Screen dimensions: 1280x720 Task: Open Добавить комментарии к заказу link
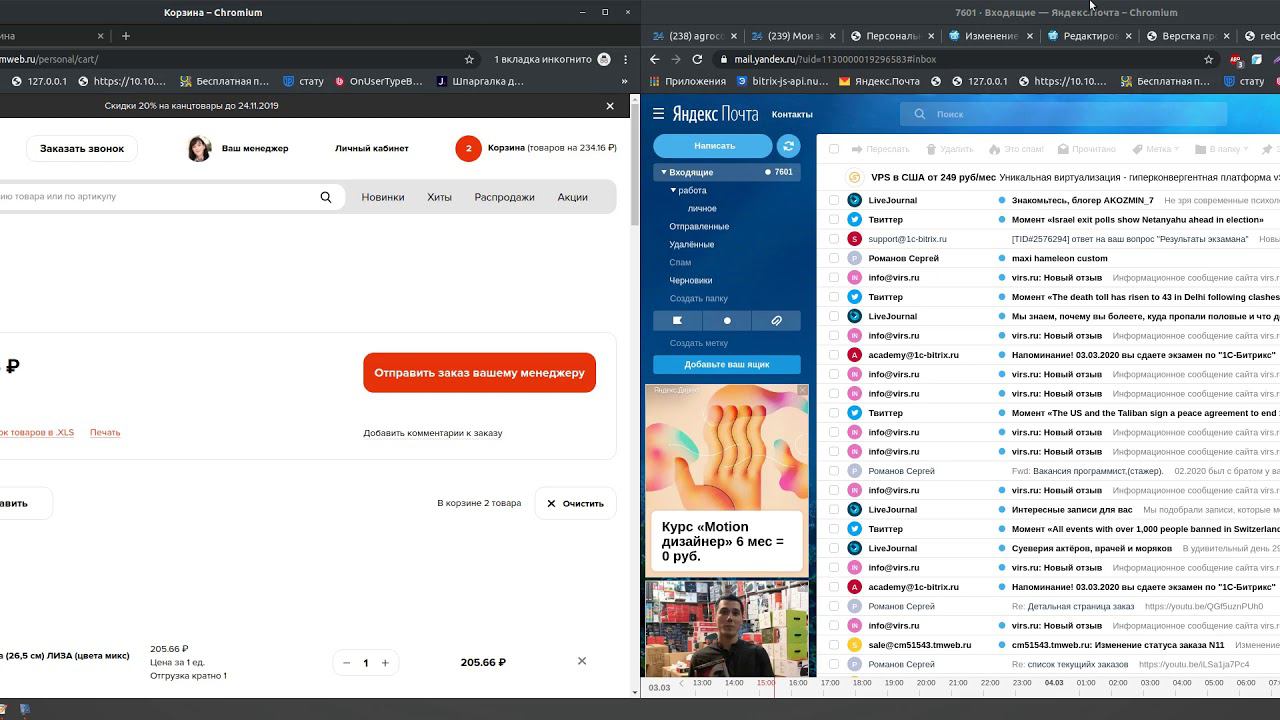coord(433,433)
